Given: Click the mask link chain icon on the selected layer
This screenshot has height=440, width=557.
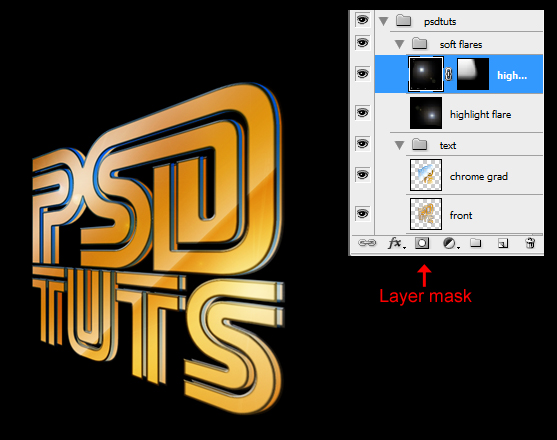Looking at the screenshot, I should pos(448,74).
